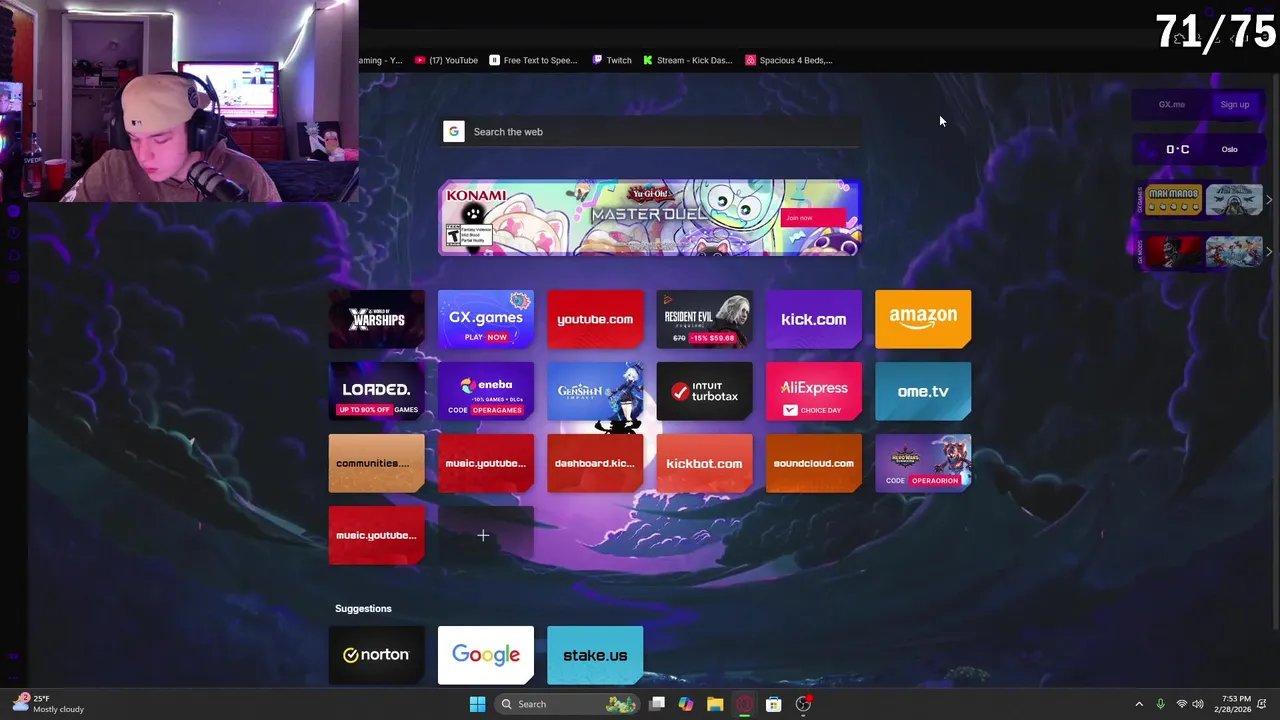Click the GX.me link
Screen dimensions: 1280x720
(x=1171, y=104)
